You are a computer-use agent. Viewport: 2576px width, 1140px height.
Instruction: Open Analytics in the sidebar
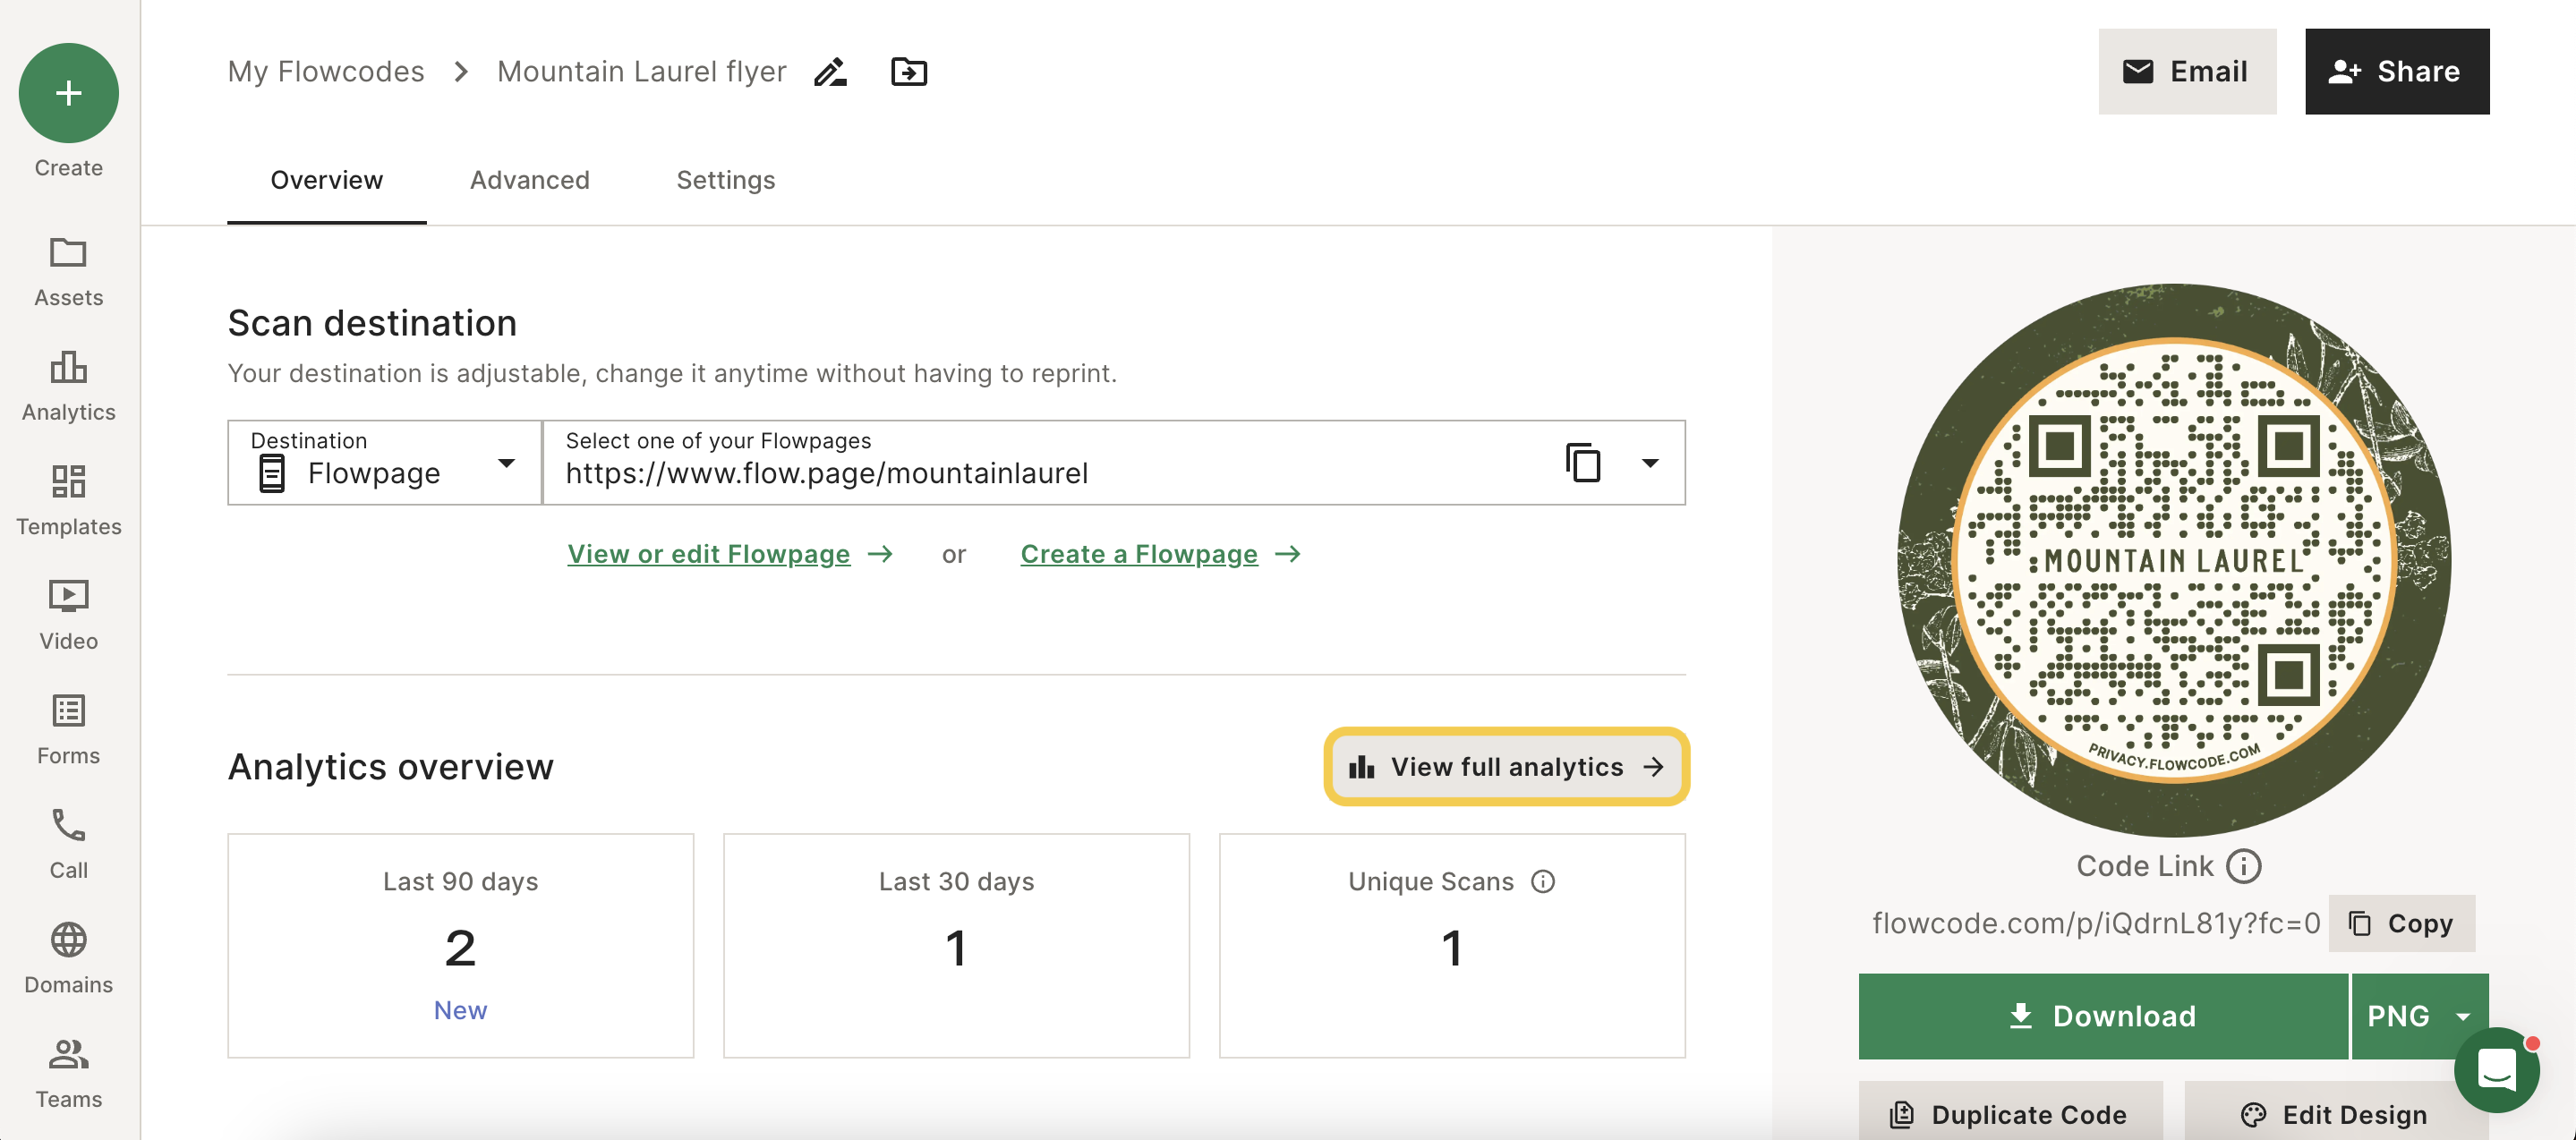[68, 386]
